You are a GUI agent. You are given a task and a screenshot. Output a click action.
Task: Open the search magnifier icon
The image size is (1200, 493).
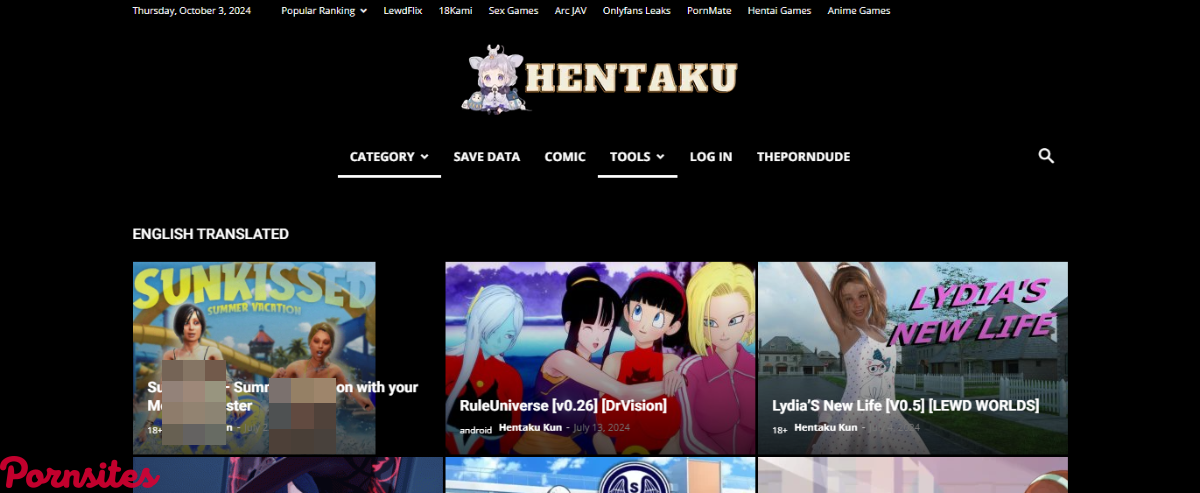1046,156
